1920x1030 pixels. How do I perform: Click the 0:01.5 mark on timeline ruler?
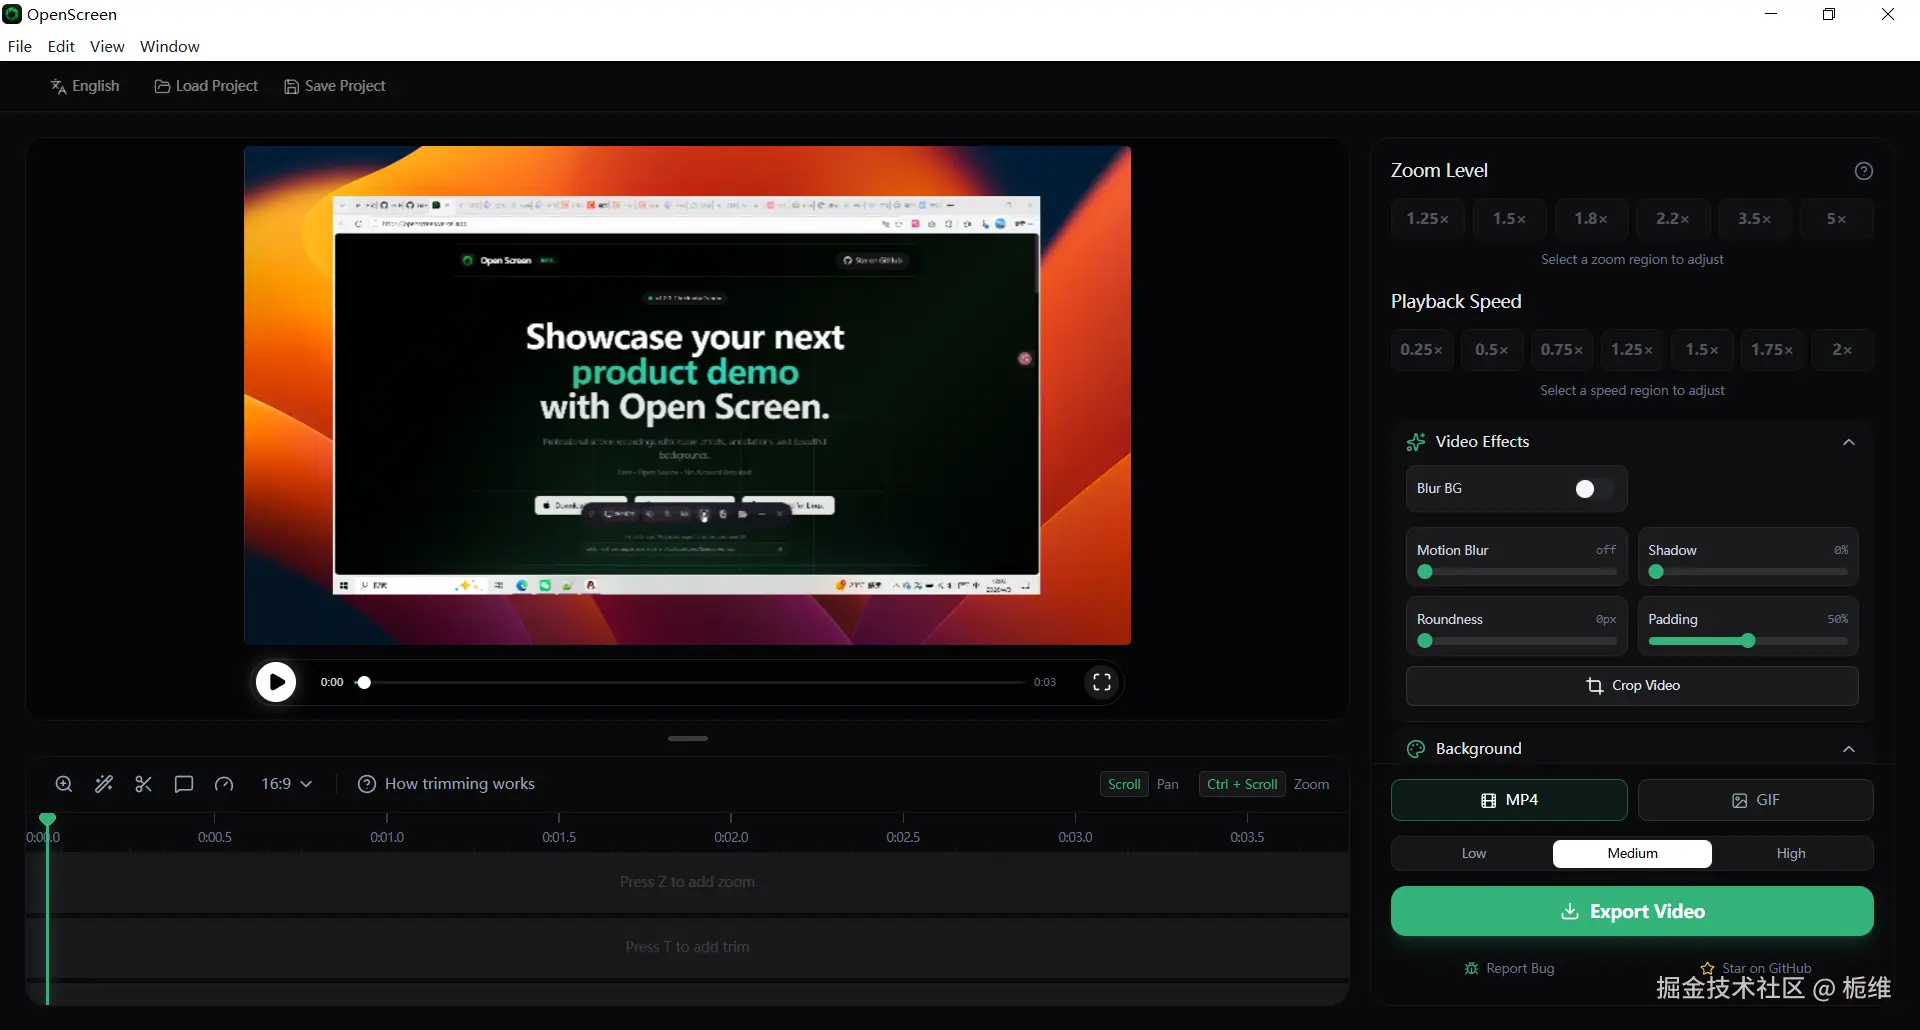coord(559,837)
